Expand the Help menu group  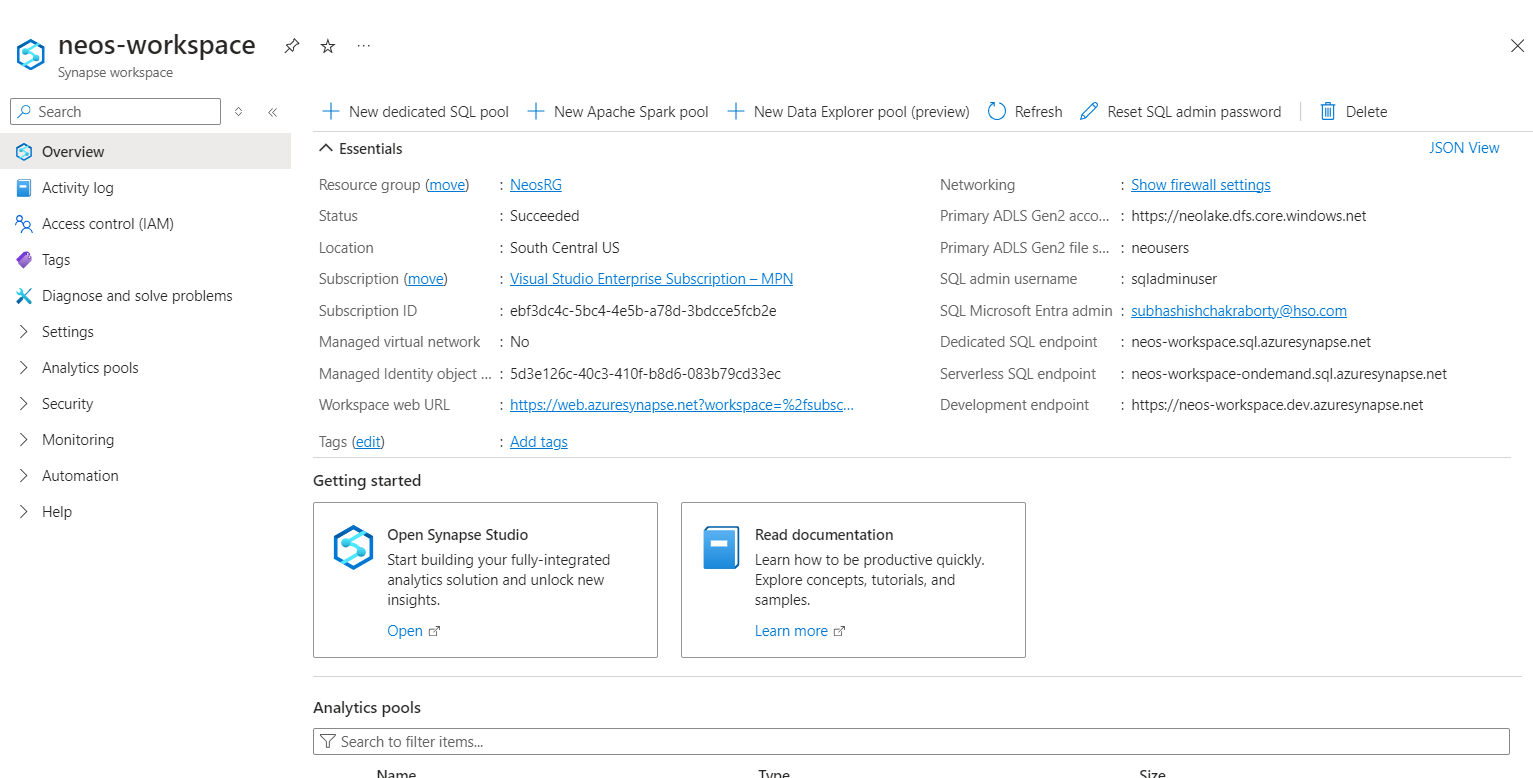pyautogui.click(x=24, y=512)
